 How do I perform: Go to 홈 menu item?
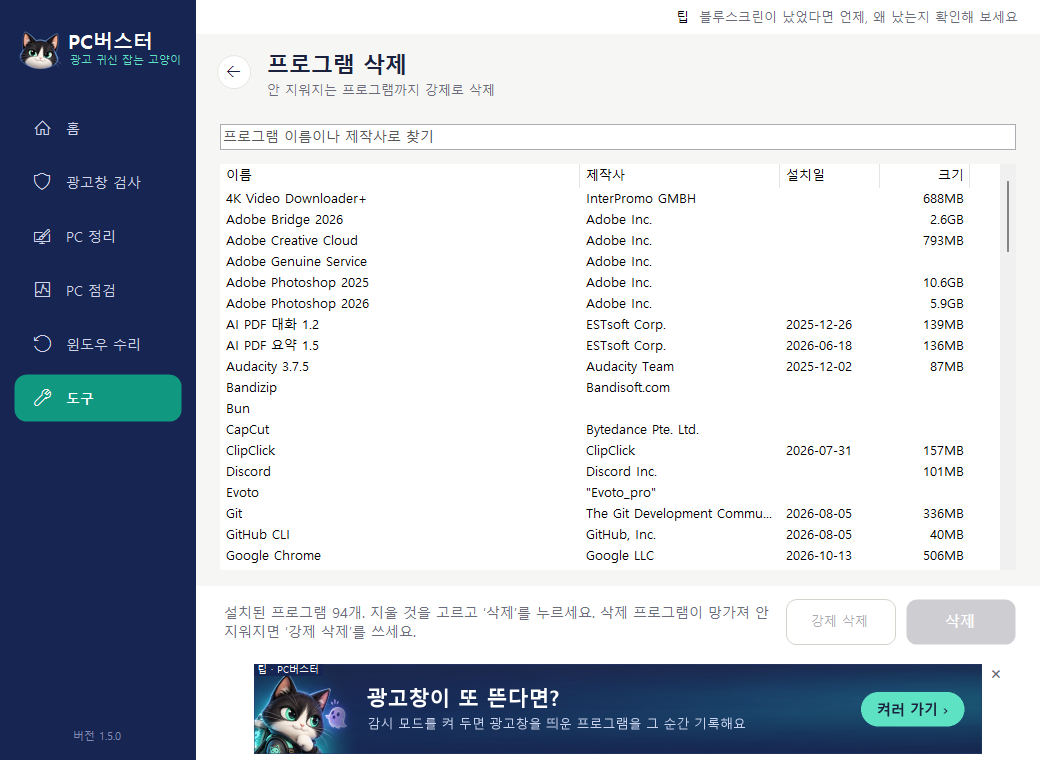click(x=98, y=128)
